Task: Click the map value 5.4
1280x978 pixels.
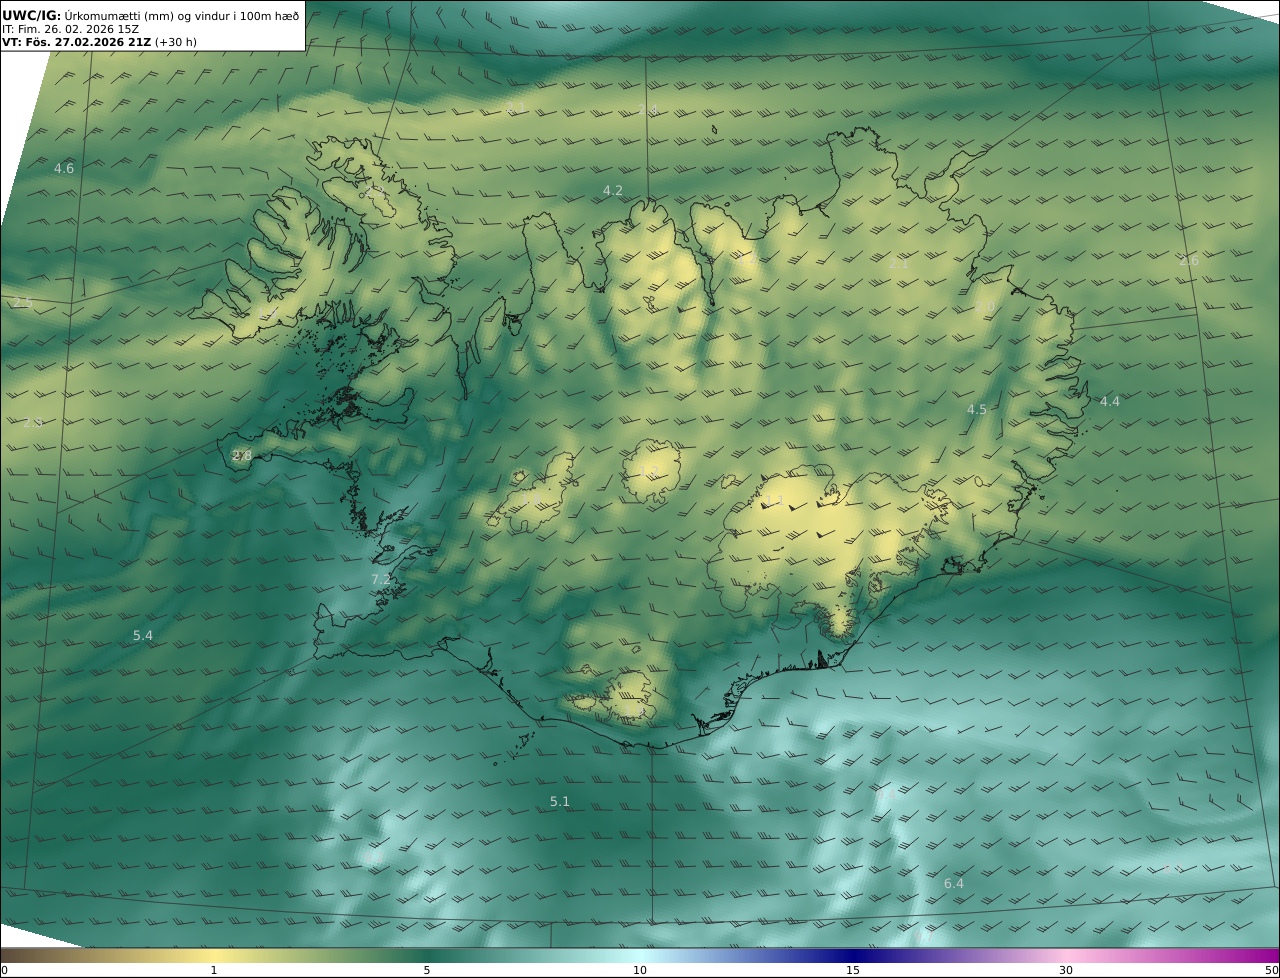Action: (x=143, y=635)
